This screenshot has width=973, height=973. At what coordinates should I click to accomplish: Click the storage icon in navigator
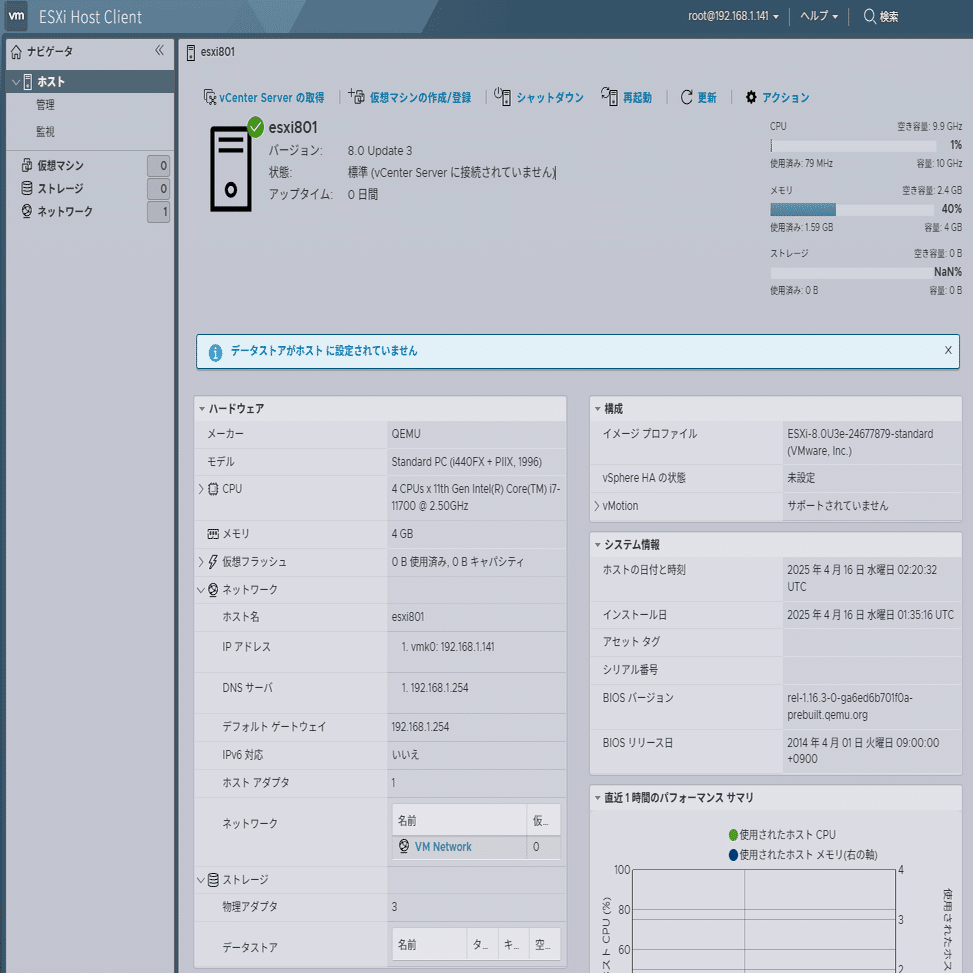tap(27, 188)
